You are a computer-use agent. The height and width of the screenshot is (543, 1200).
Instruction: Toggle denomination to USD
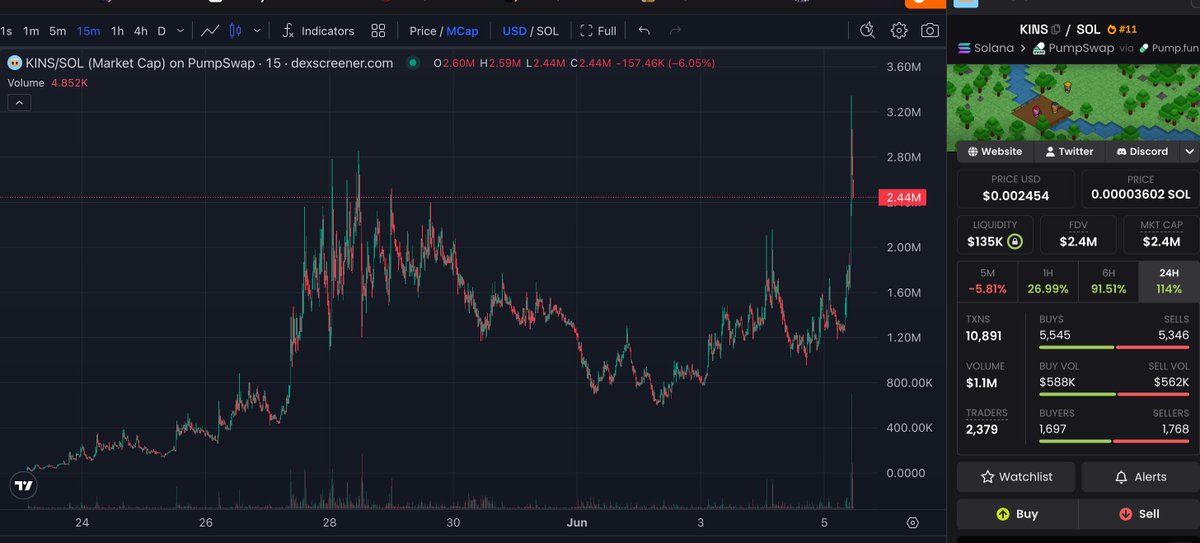(x=514, y=31)
